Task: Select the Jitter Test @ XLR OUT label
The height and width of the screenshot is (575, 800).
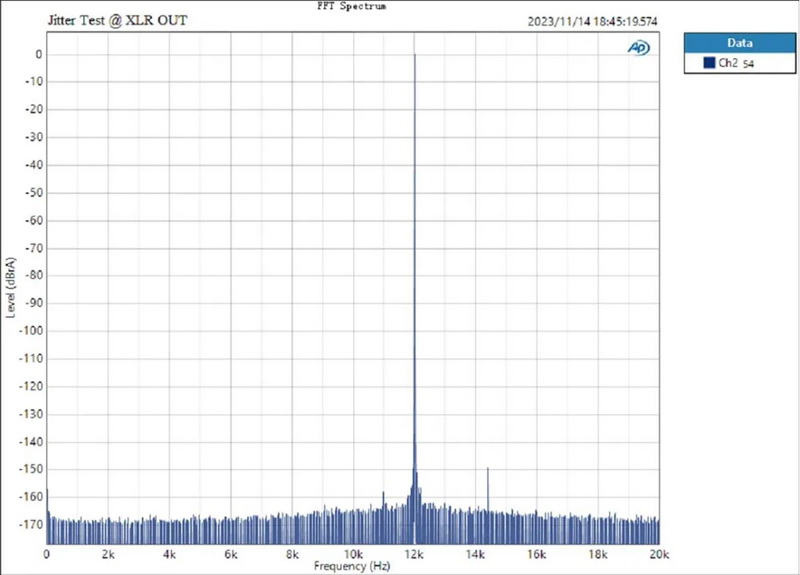Action: click(116, 20)
